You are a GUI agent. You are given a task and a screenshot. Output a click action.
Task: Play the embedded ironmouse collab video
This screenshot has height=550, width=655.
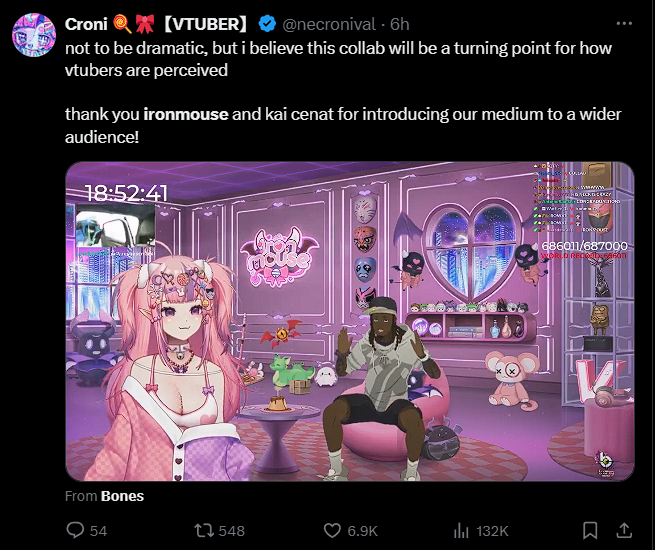pos(350,322)
